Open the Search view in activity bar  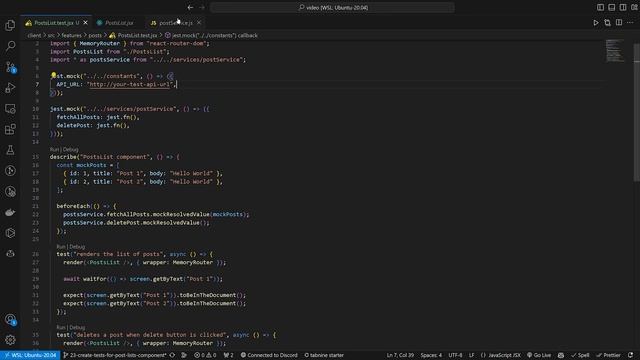10,46
